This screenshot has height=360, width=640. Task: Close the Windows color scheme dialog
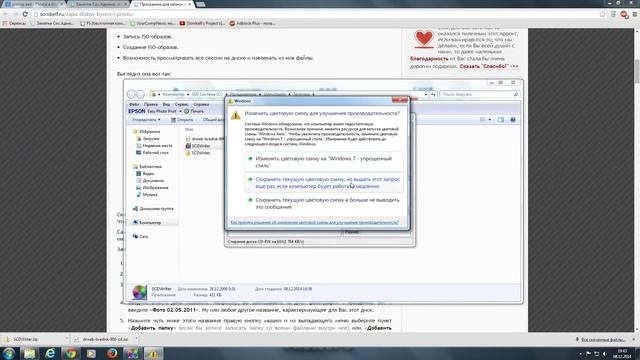pyautogui.click(x=400, y=100)
